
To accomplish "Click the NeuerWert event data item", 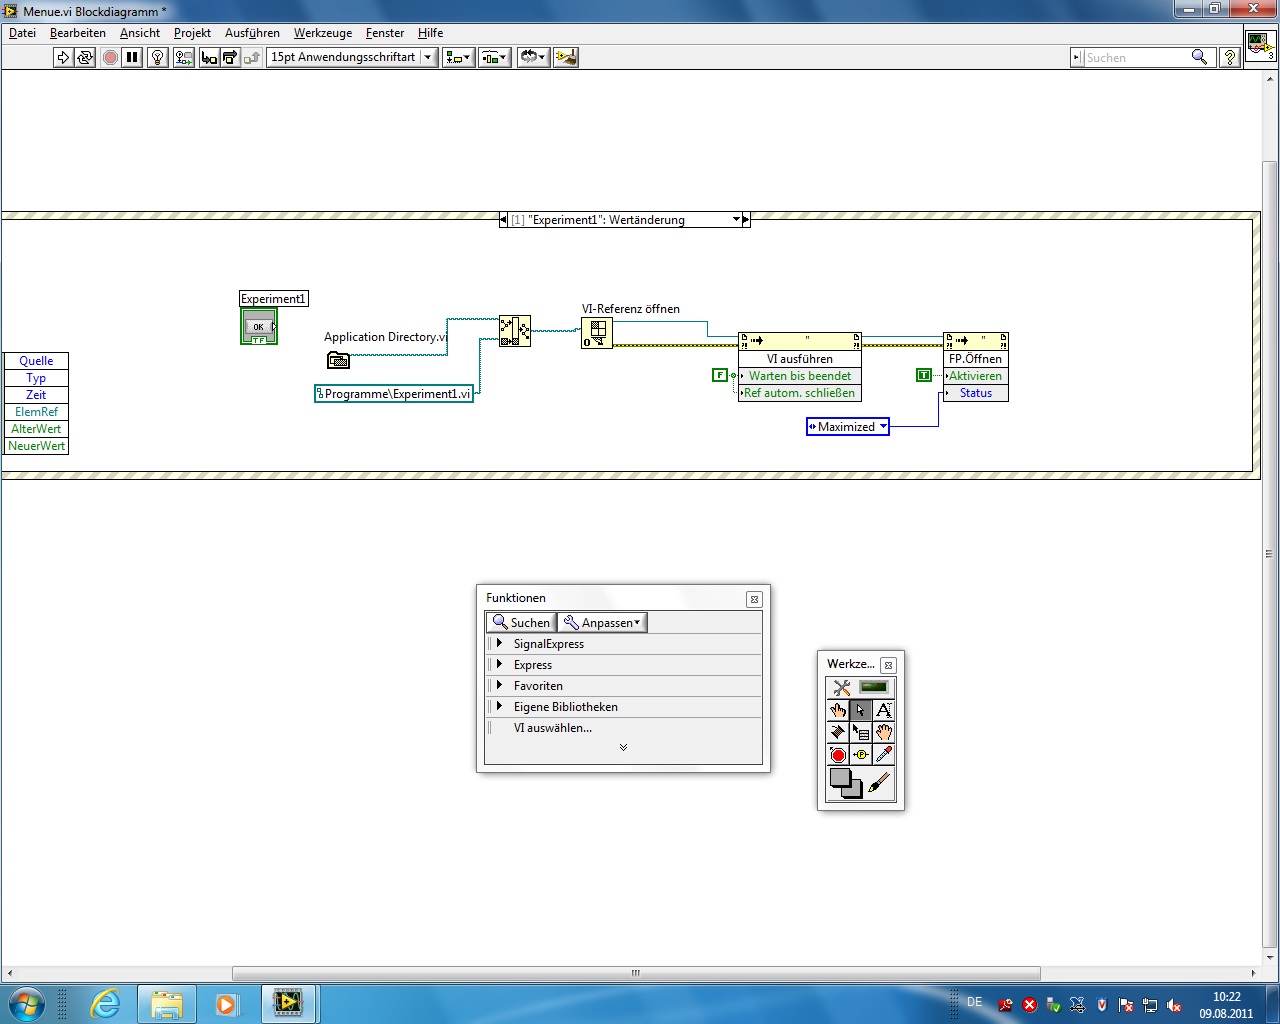I will tap(36, 446).
